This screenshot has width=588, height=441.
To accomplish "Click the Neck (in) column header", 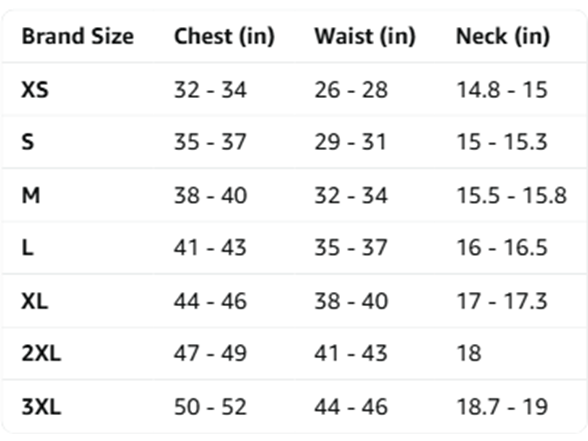I will (x=502, y=37).
